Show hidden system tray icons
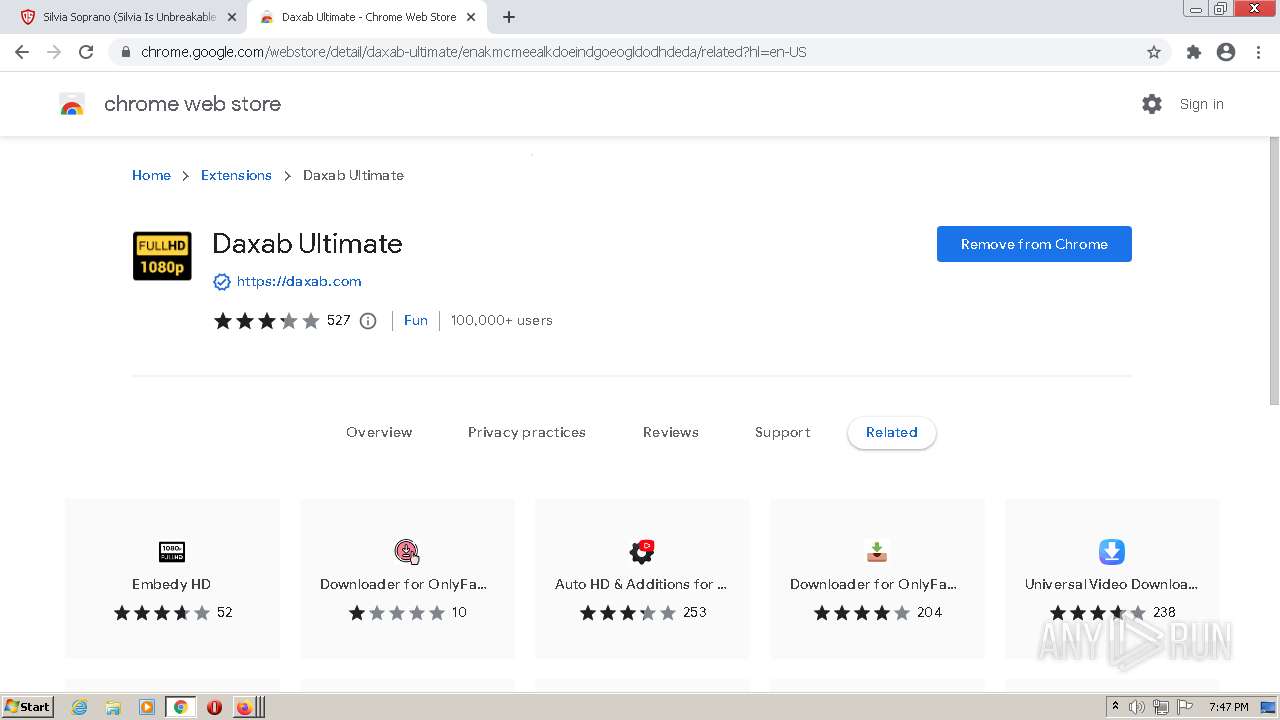1280x720 pixels. tap(1115, 706)
